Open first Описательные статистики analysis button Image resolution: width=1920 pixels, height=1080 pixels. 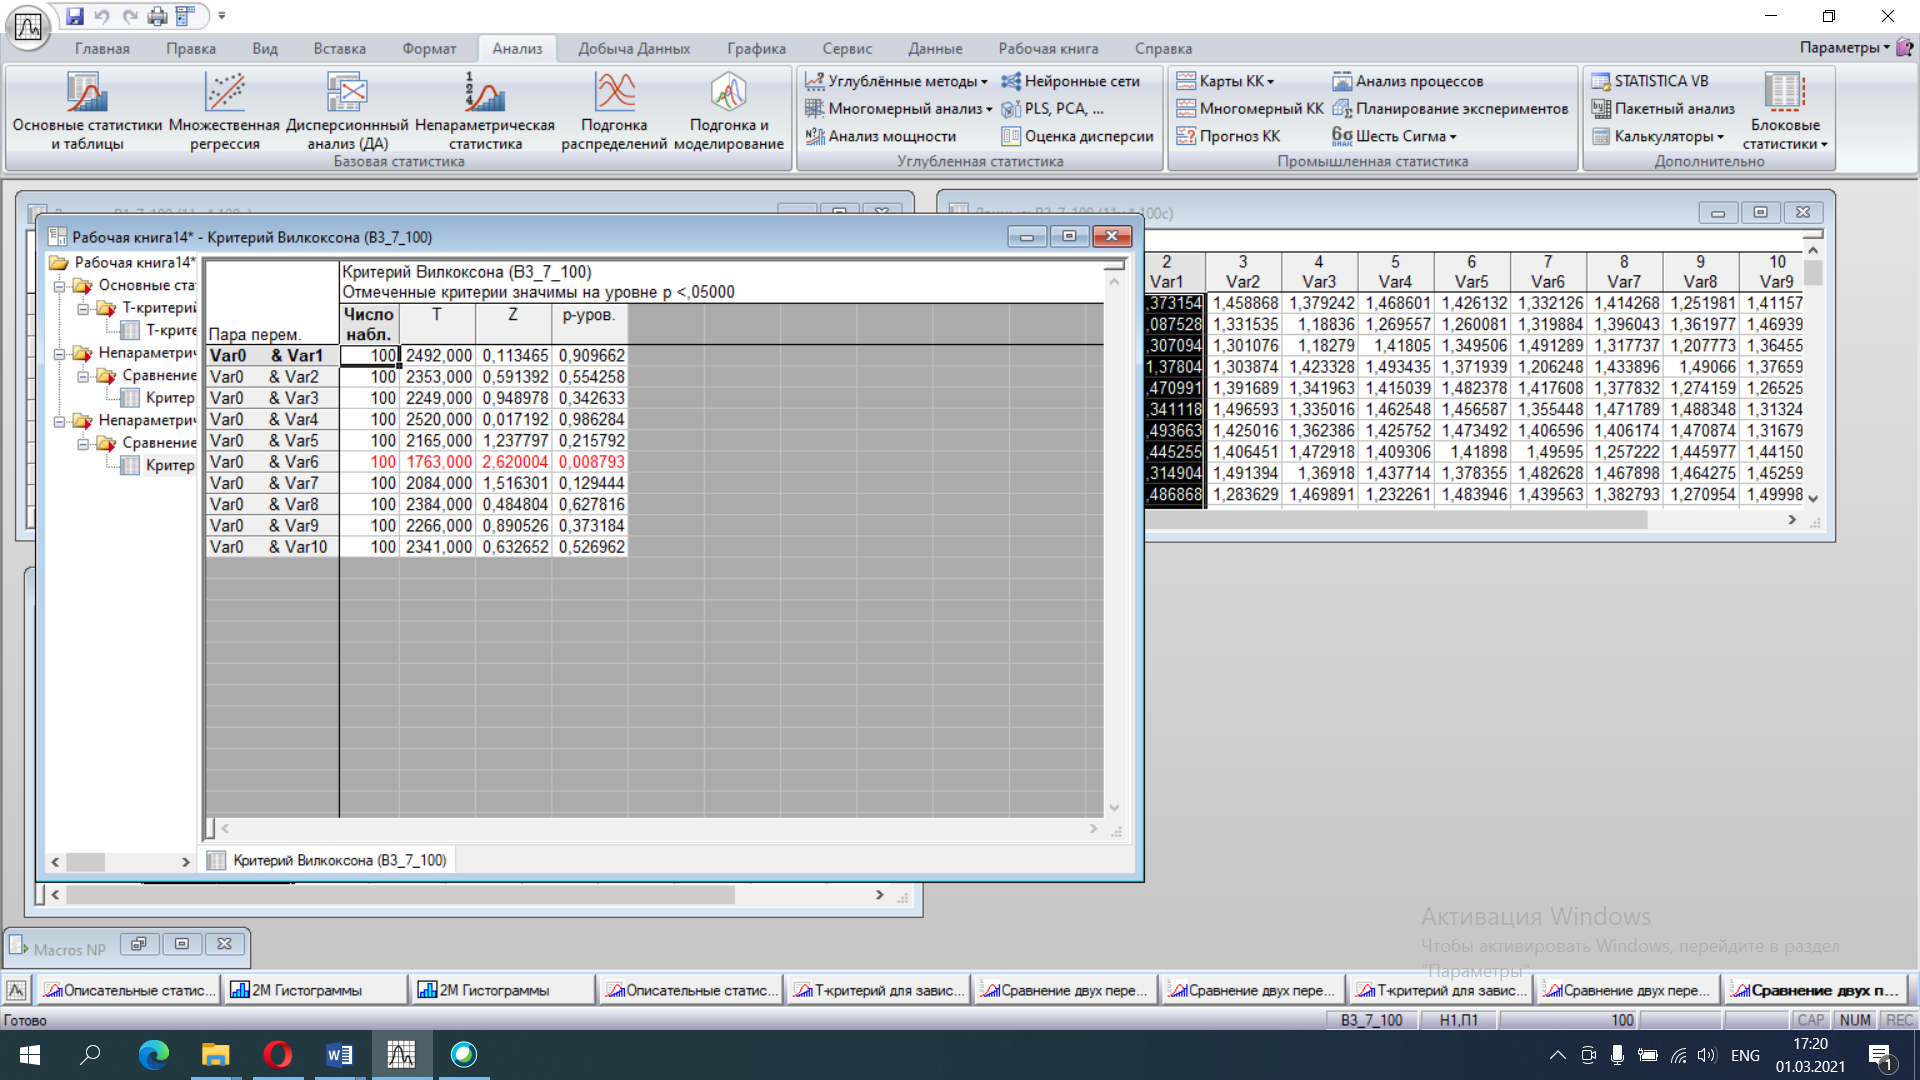[130, 990]
